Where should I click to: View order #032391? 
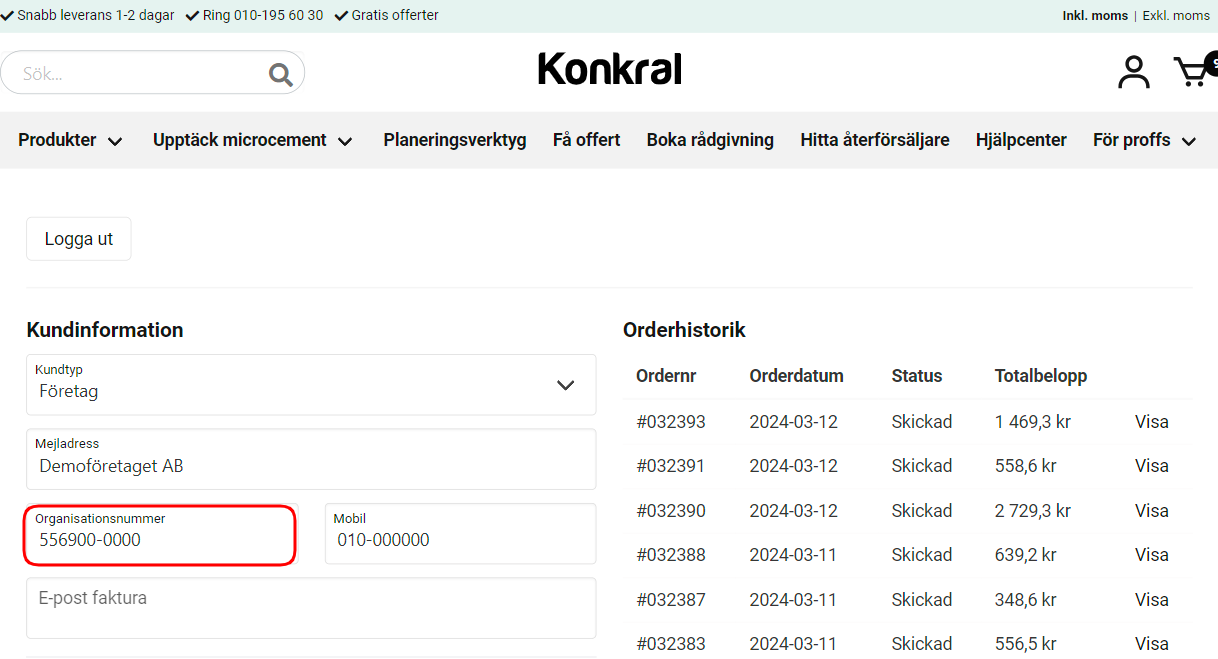pyautogui.click(x=1151, y=466)
